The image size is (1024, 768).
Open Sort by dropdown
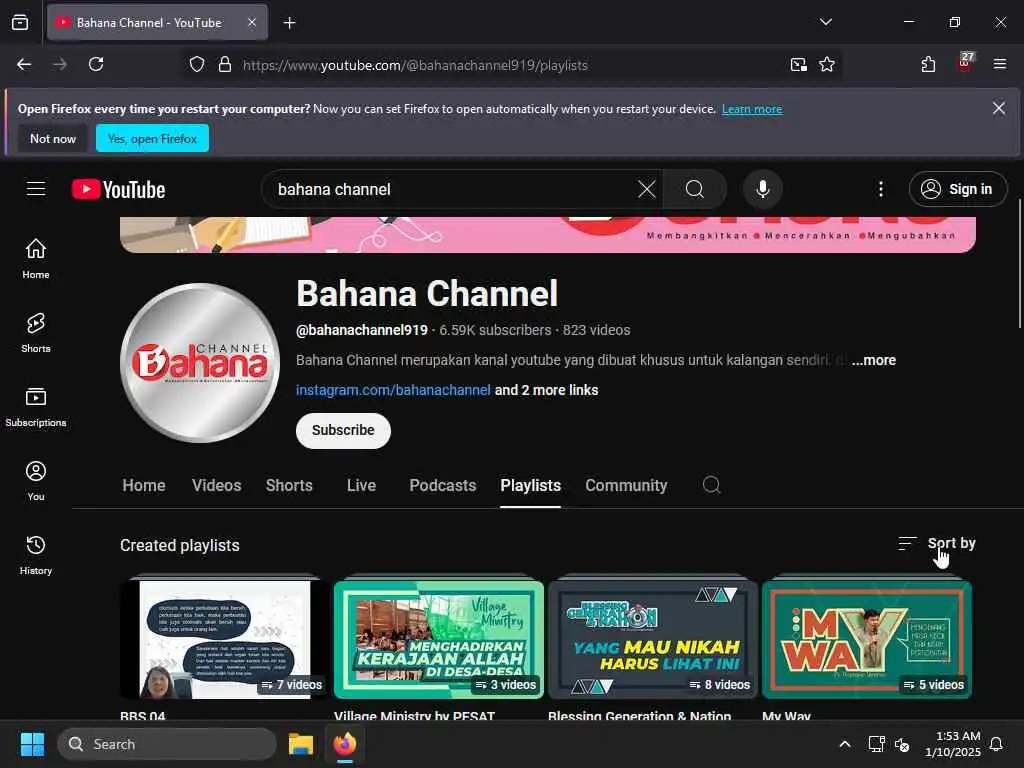936,543
